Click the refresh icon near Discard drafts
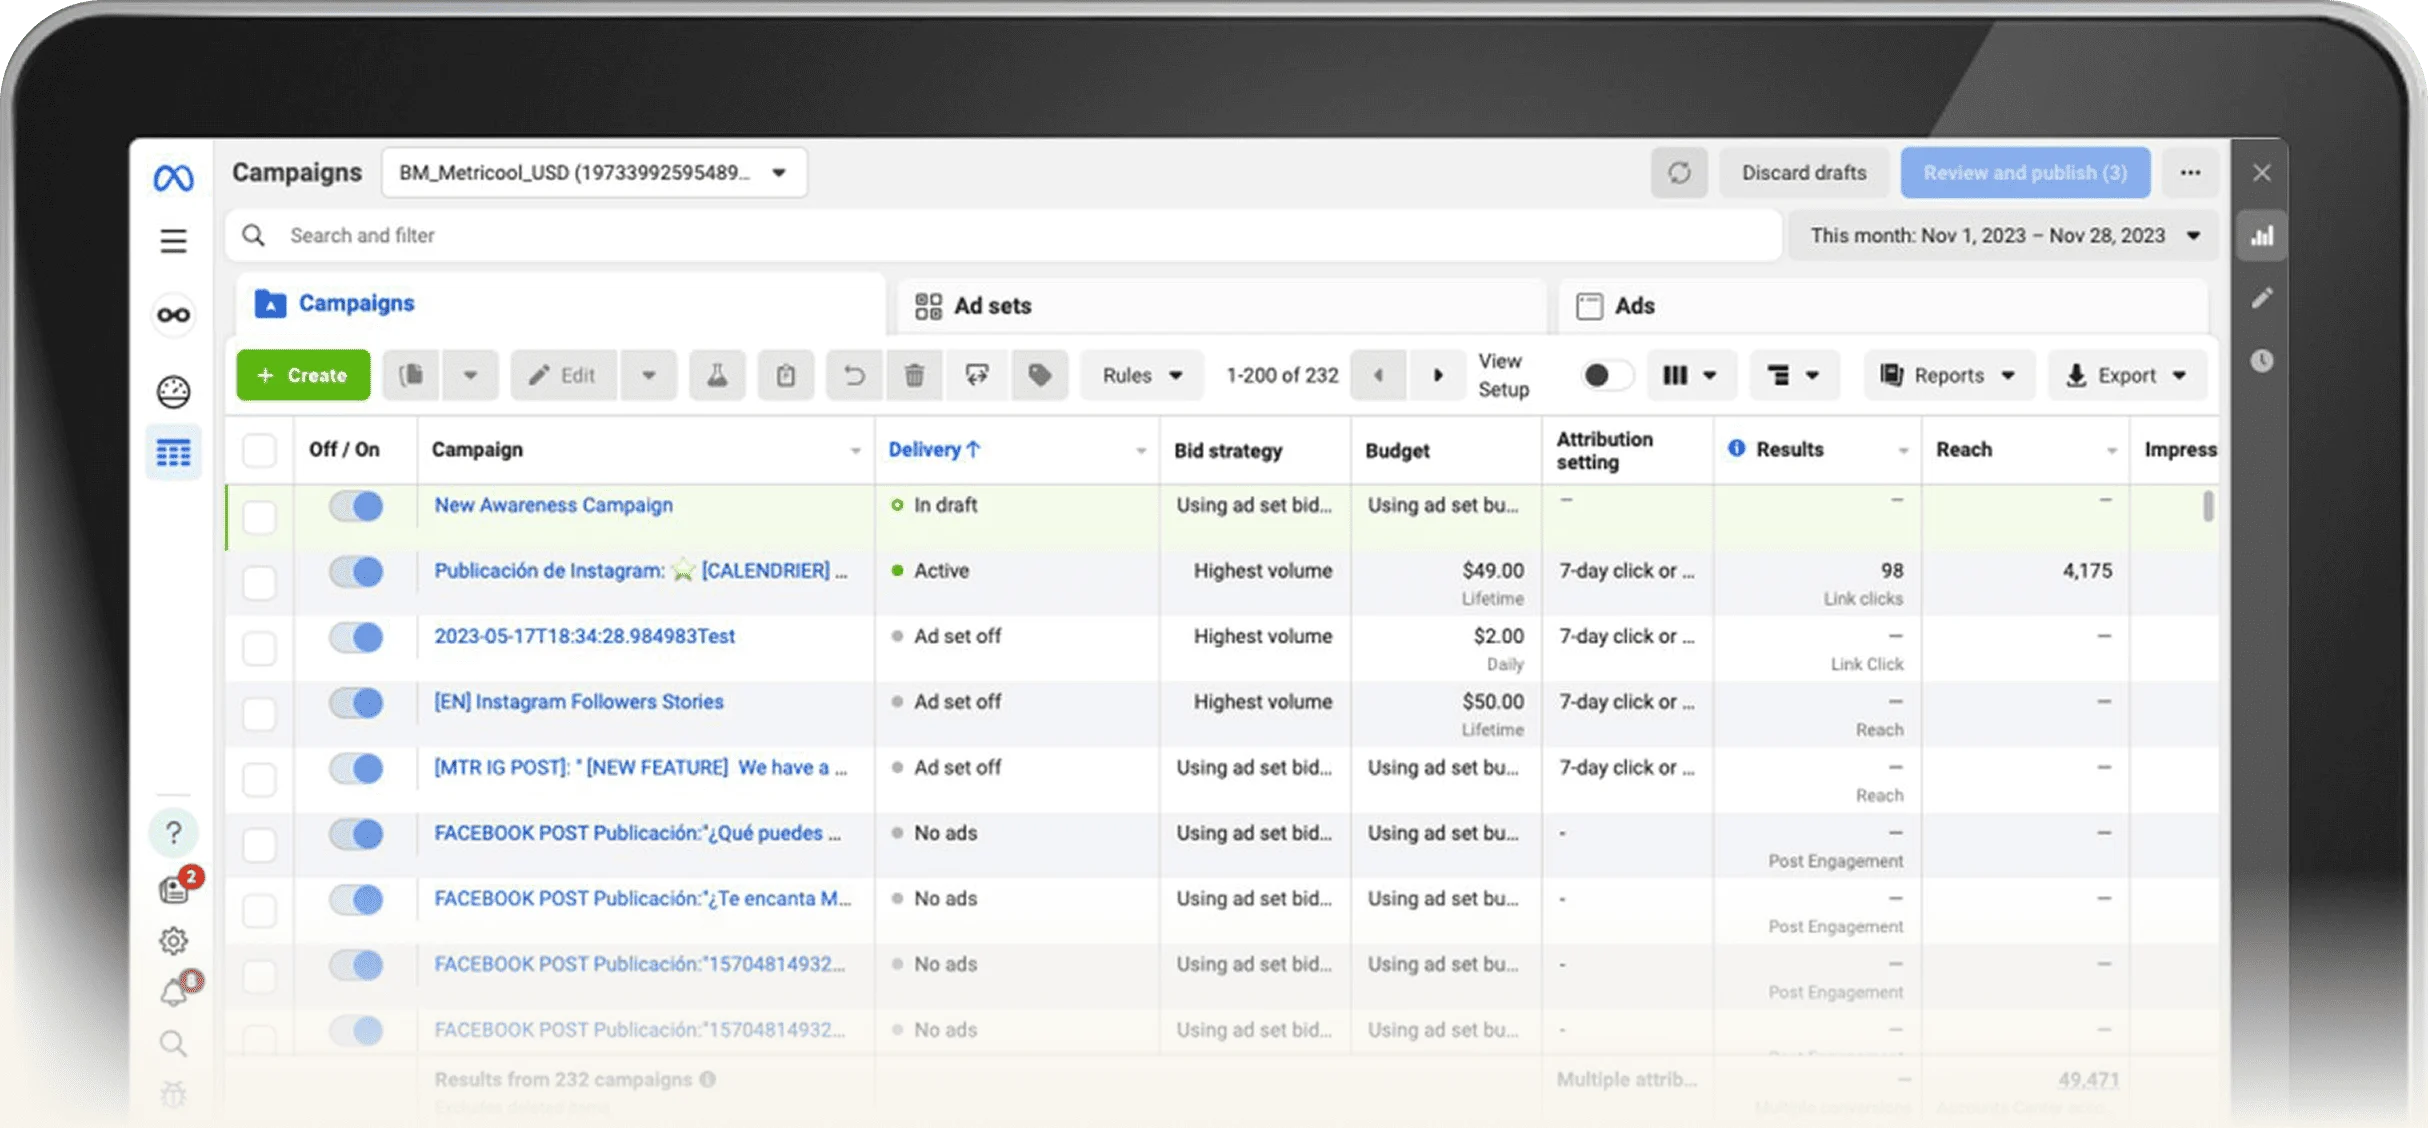 point(1679,173)
